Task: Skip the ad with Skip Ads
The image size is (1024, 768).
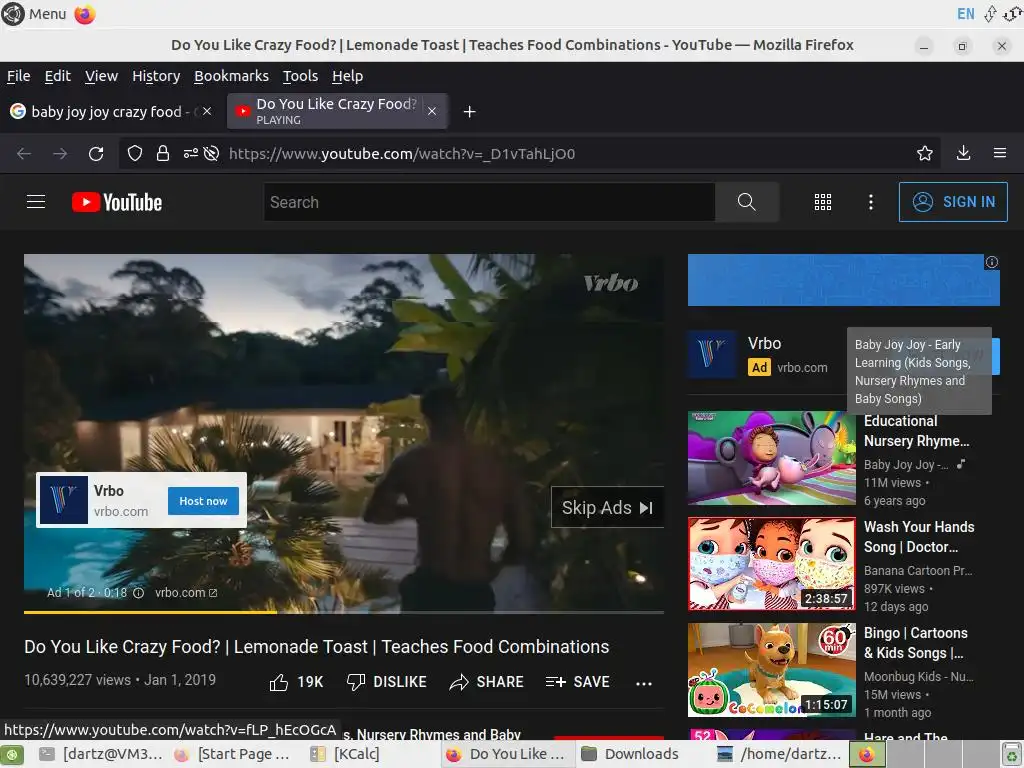Action: click(x=607, y=507)
